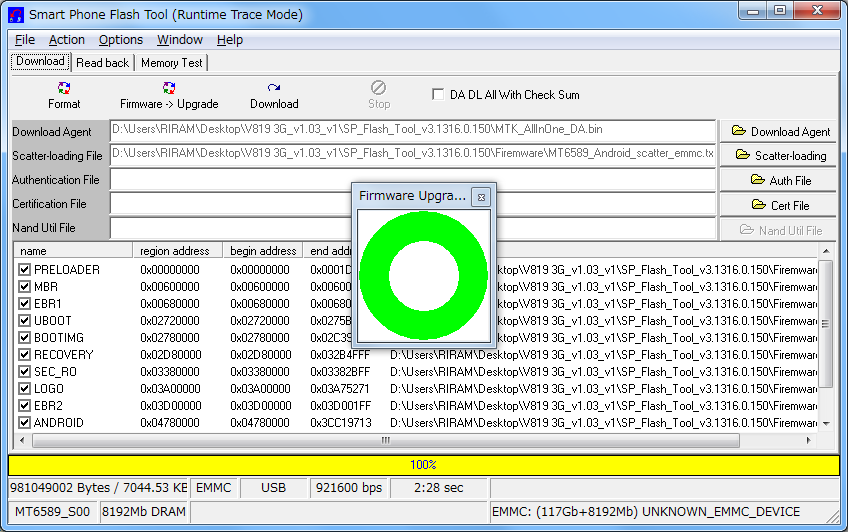This screenshot has width=848, height=532.
Task: Uncheck the UBOOT partition checkbox
Action: coord(24,321)
